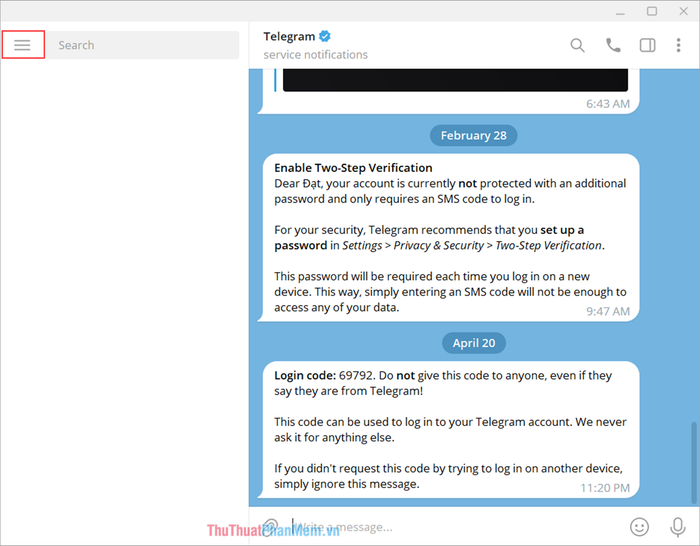Viewport: 700px width, 546px height.
Task: Click the 'Login code:' message text
Action: (x=305, y=375)
